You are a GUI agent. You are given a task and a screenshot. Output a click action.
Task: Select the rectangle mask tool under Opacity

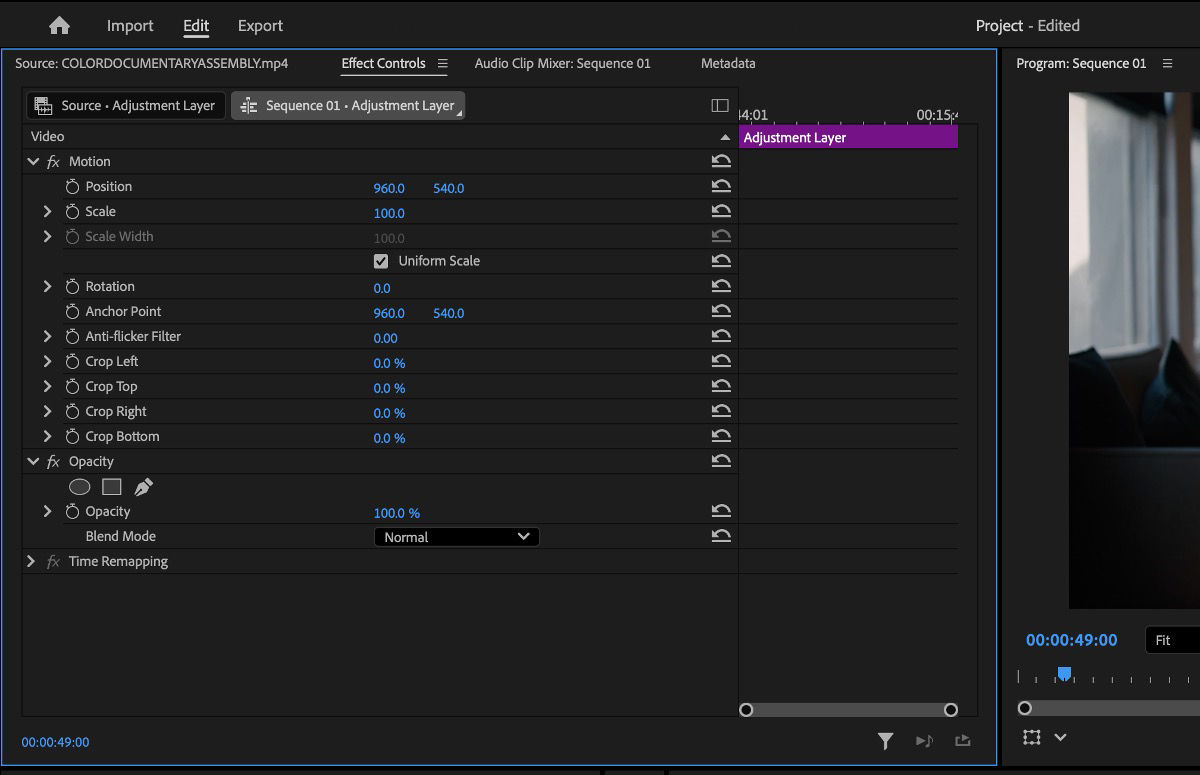pos(111,486)
